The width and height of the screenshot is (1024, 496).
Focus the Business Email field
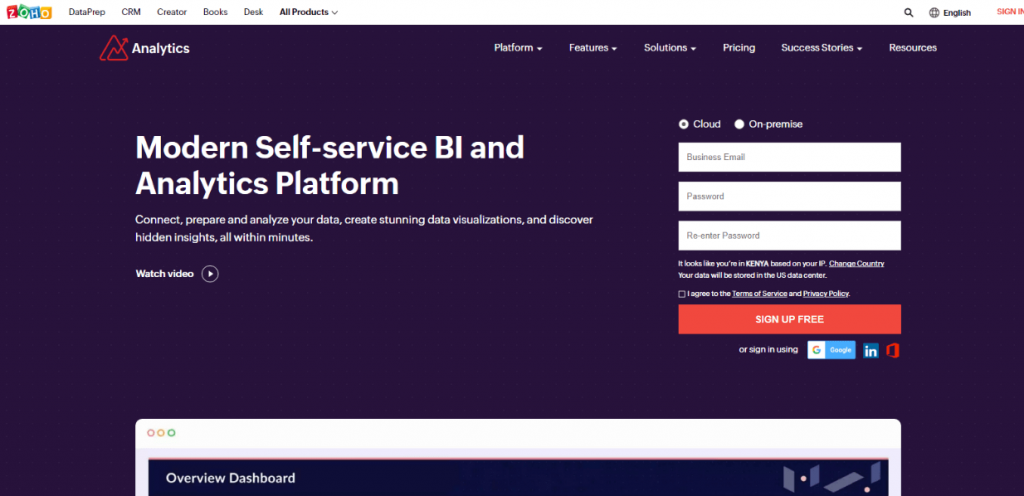click(790, 157)
